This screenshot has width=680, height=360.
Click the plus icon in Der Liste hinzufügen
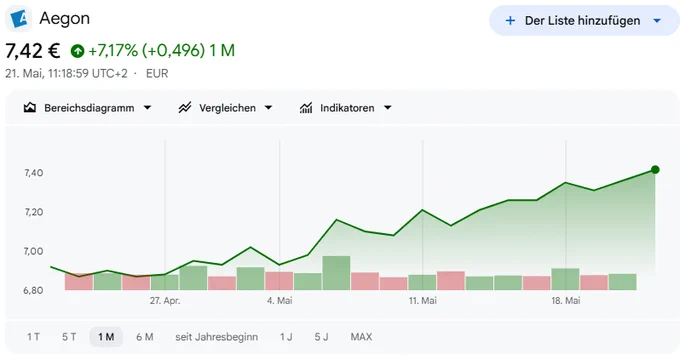pos(510,20)
